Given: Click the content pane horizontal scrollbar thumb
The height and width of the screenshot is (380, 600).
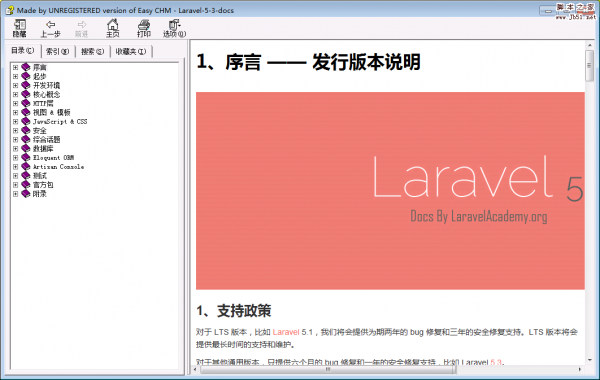Looking at the screenshot, I should coord(328,369).
